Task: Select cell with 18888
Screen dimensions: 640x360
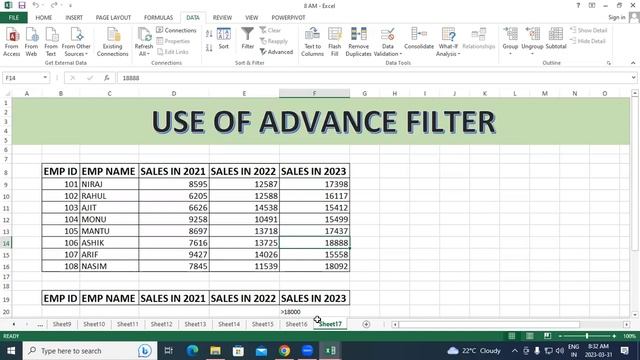Action: 314,242
